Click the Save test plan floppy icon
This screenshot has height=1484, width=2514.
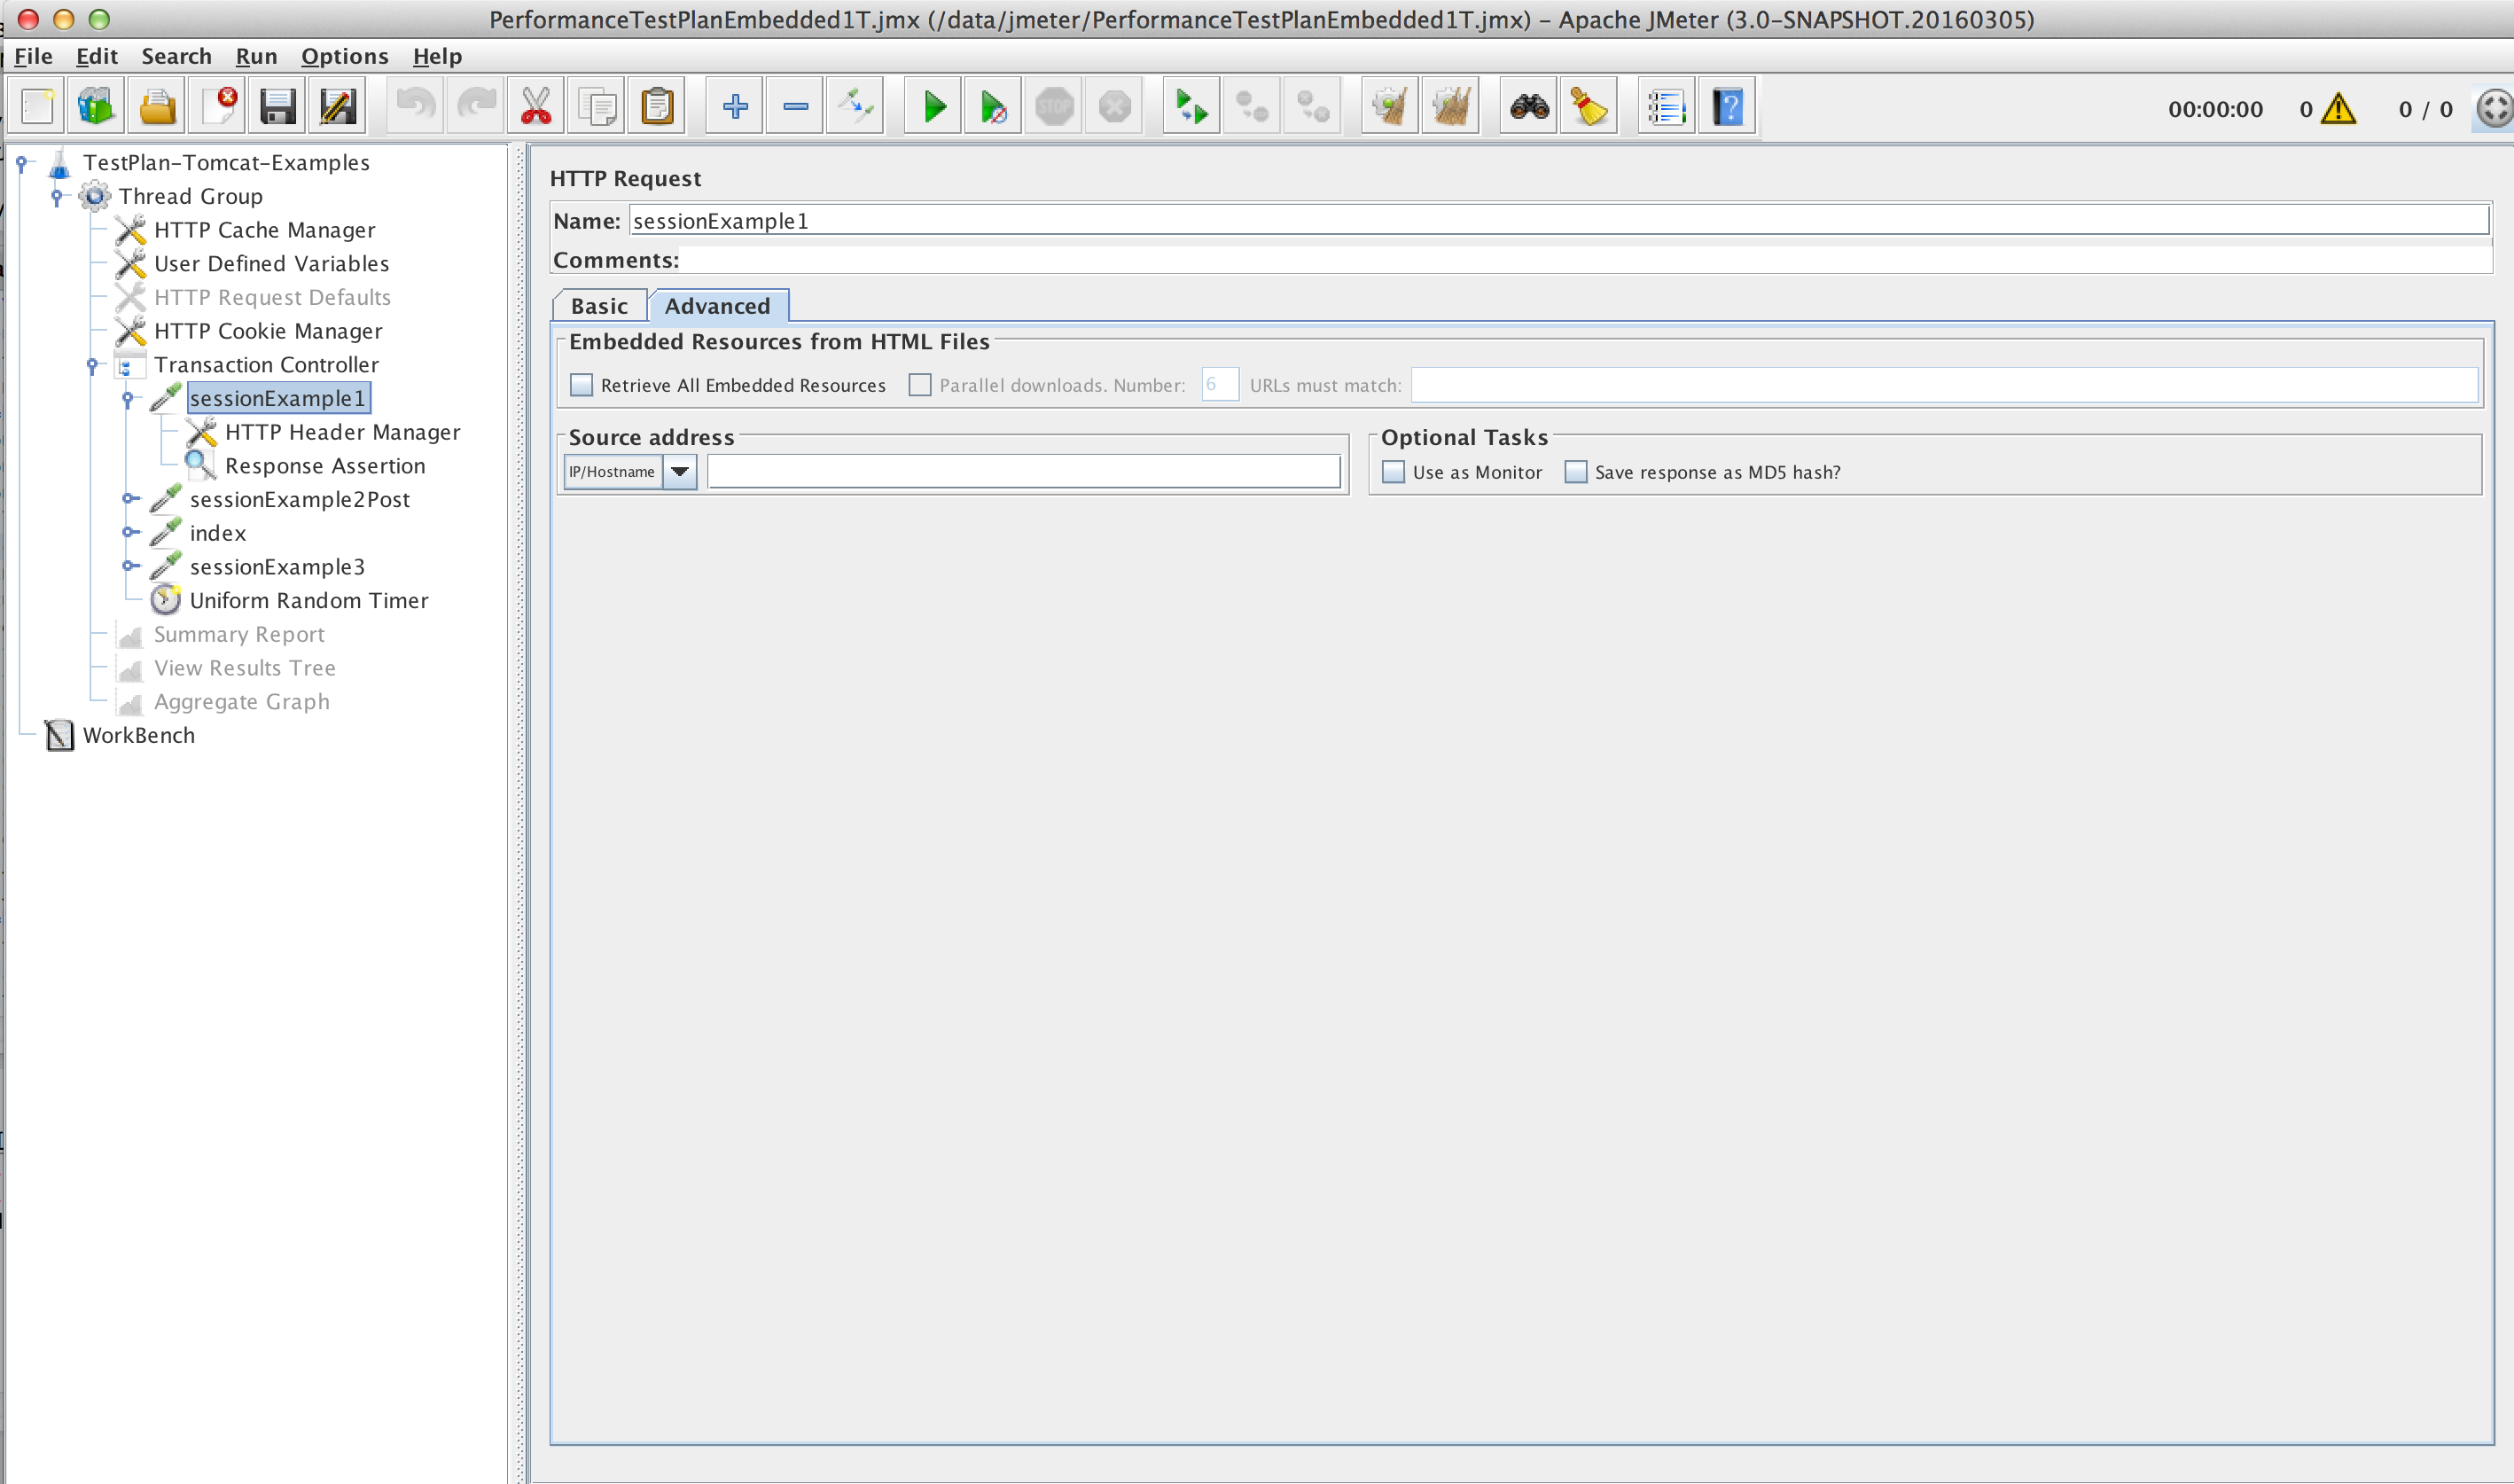tap(277, 107)
